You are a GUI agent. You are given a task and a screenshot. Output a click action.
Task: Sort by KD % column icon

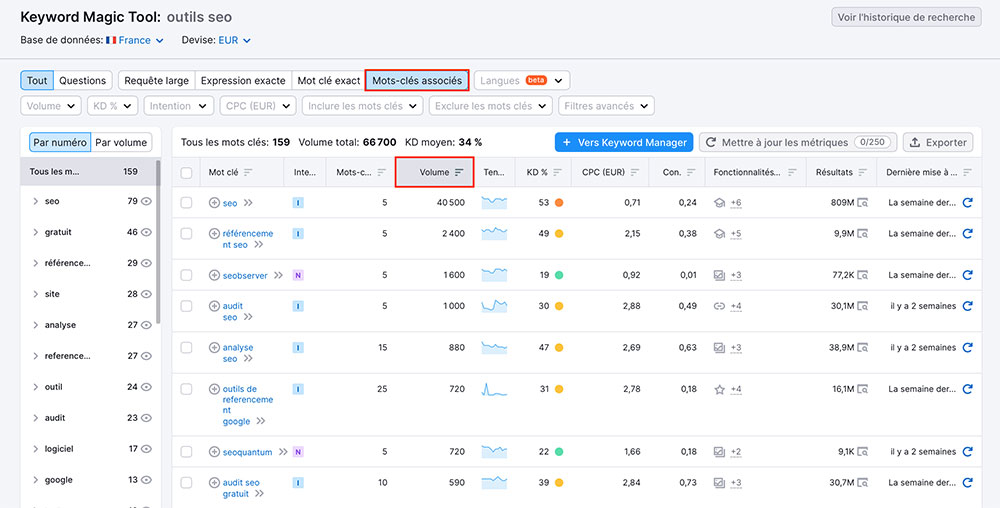tap(557, 172)
